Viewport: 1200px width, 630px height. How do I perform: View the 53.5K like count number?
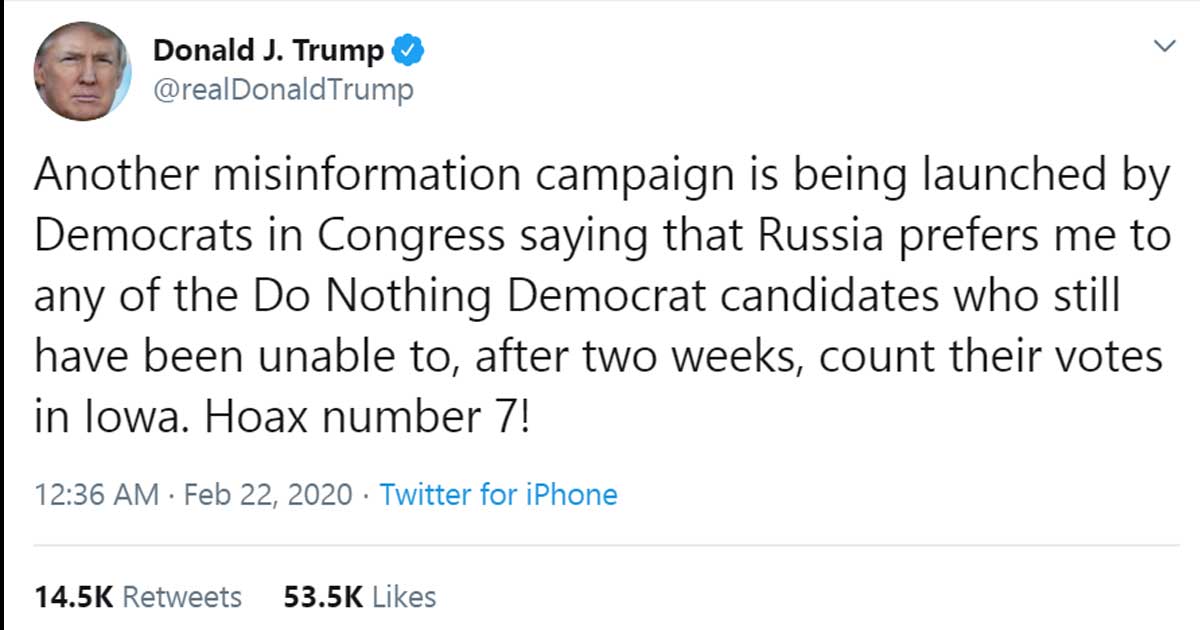click(323, 597)
